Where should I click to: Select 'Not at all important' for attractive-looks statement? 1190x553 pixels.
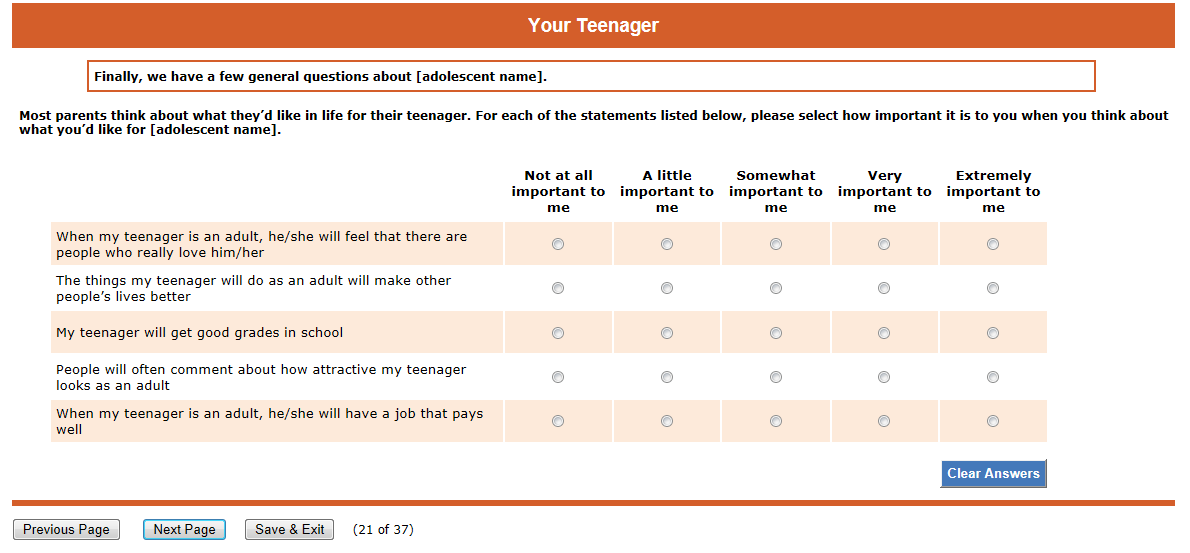tap(558, 377)
